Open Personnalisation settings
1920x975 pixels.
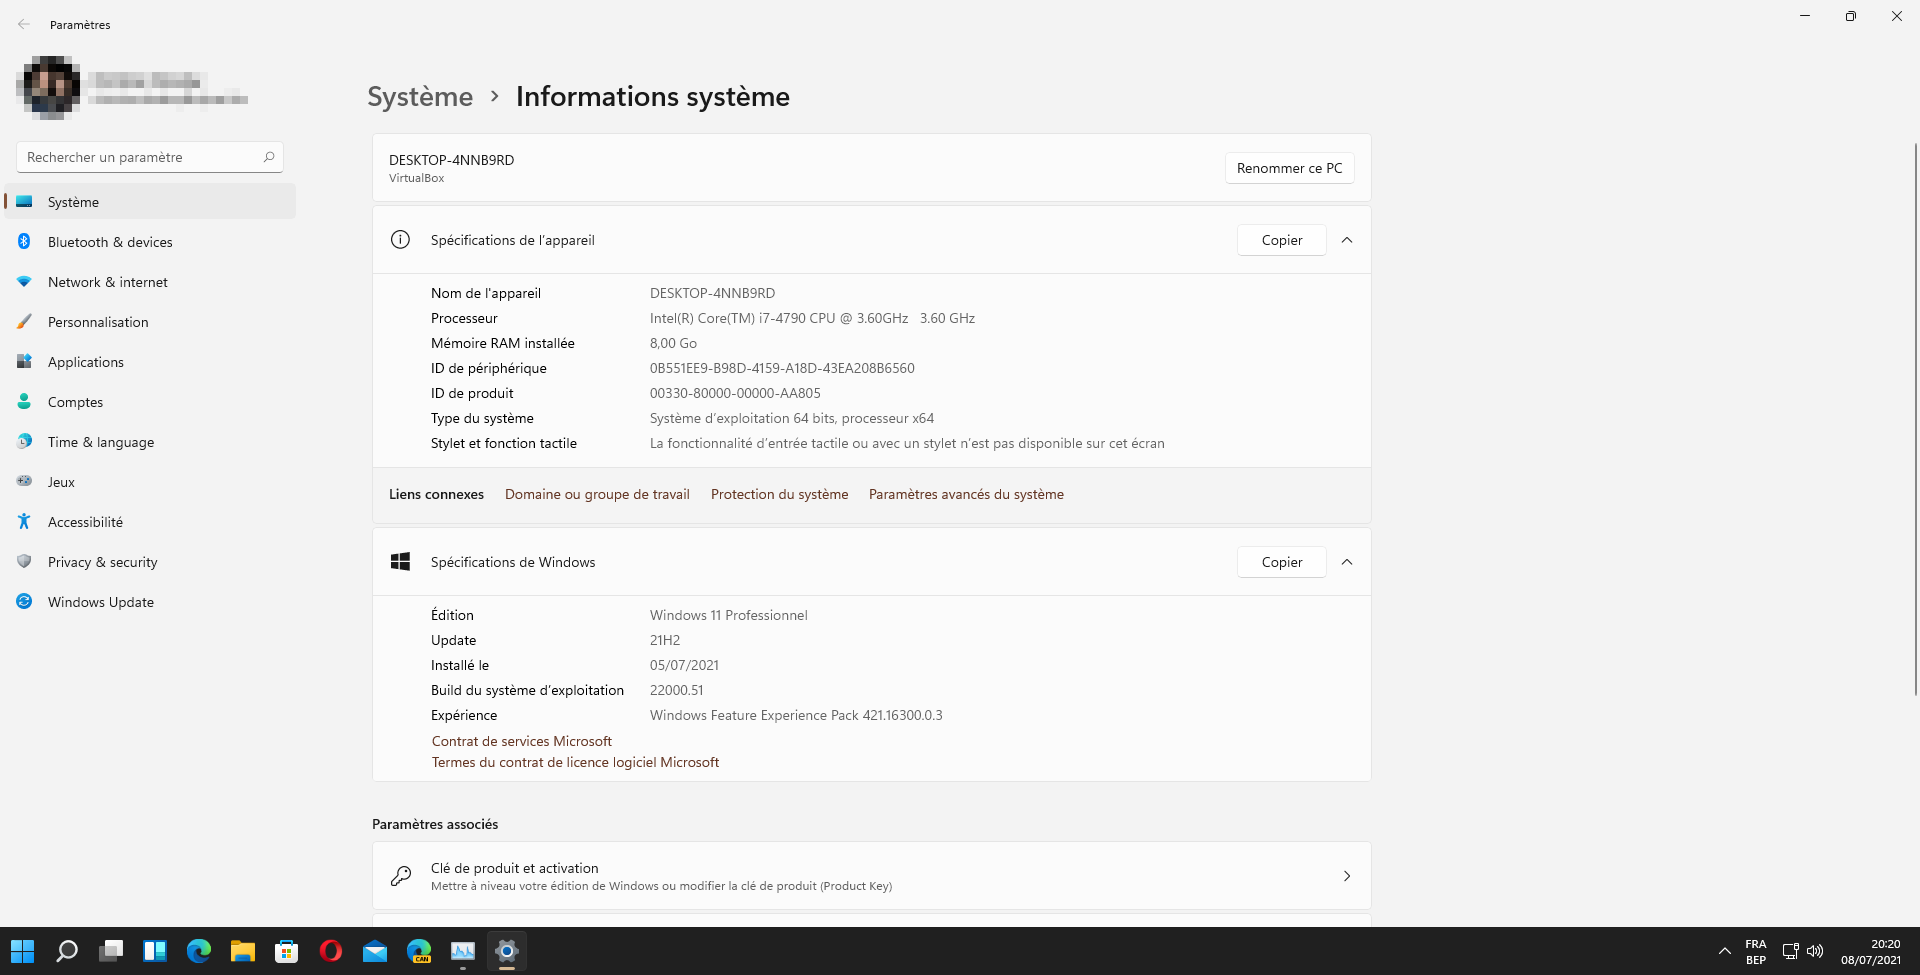(150, 322)
